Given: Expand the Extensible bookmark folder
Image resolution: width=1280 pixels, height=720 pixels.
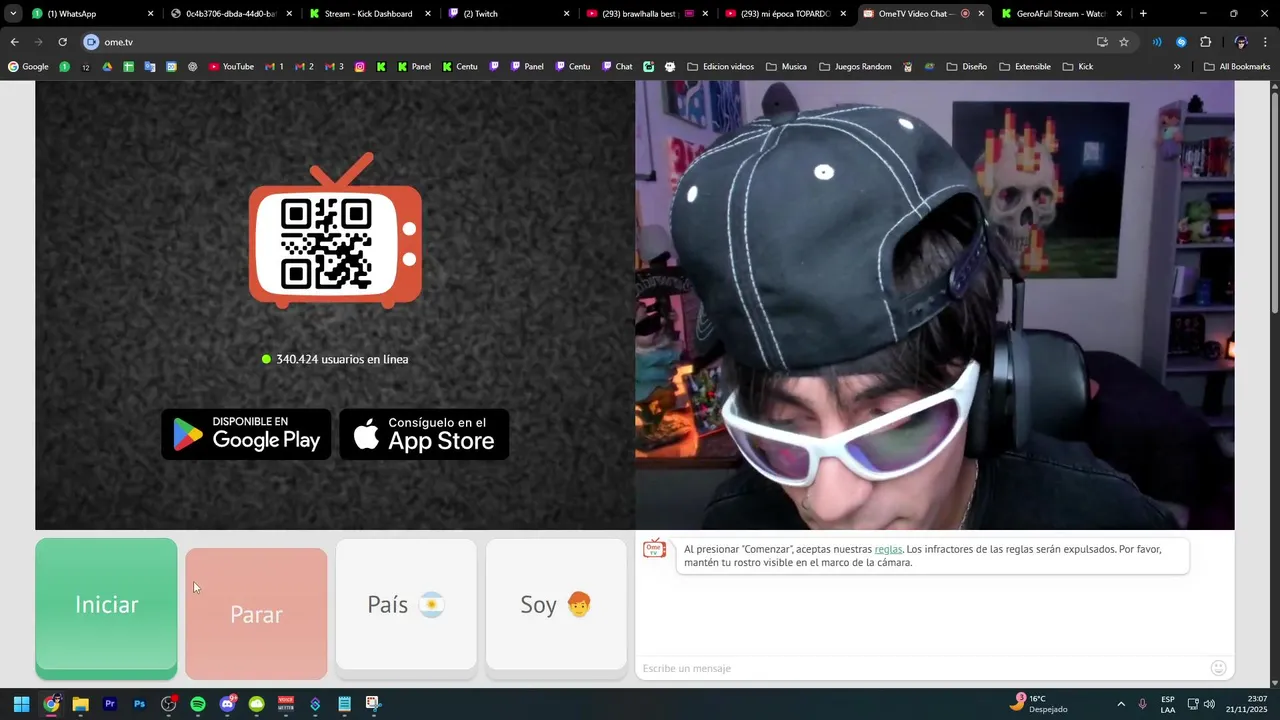Looking at the screenshot, I should [x=1025, y=67].
